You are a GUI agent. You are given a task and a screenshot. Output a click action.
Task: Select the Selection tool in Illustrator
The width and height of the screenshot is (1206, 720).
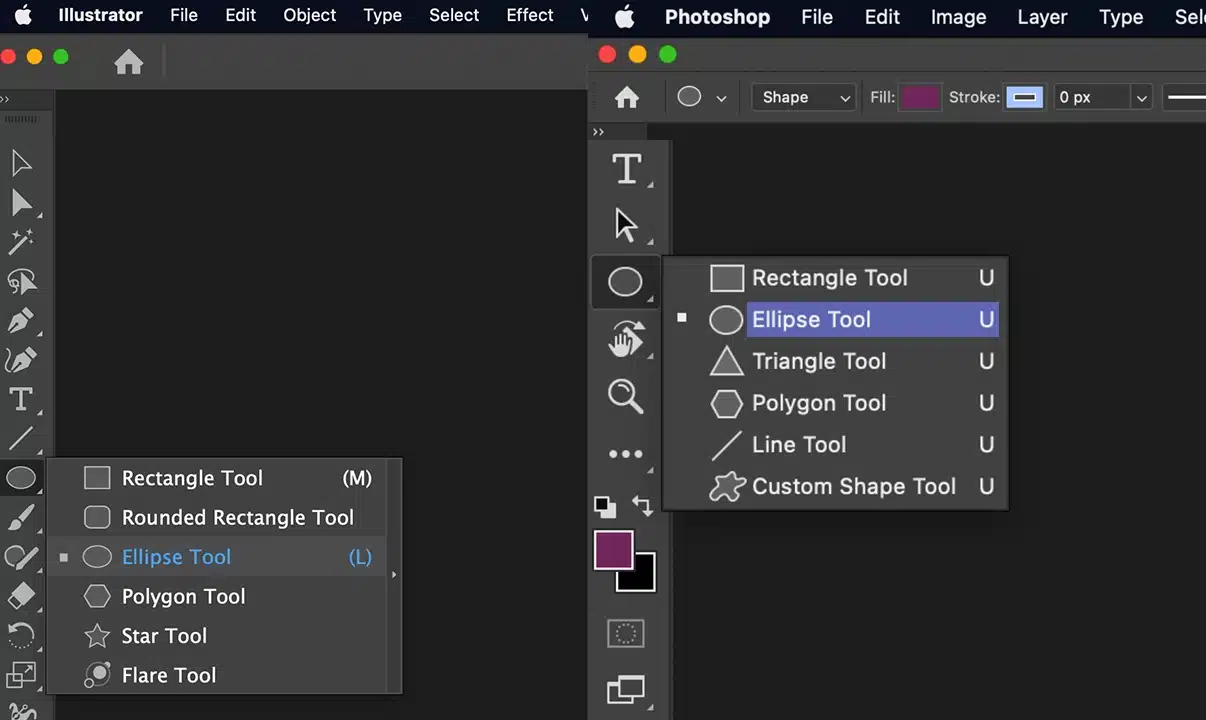22,163
